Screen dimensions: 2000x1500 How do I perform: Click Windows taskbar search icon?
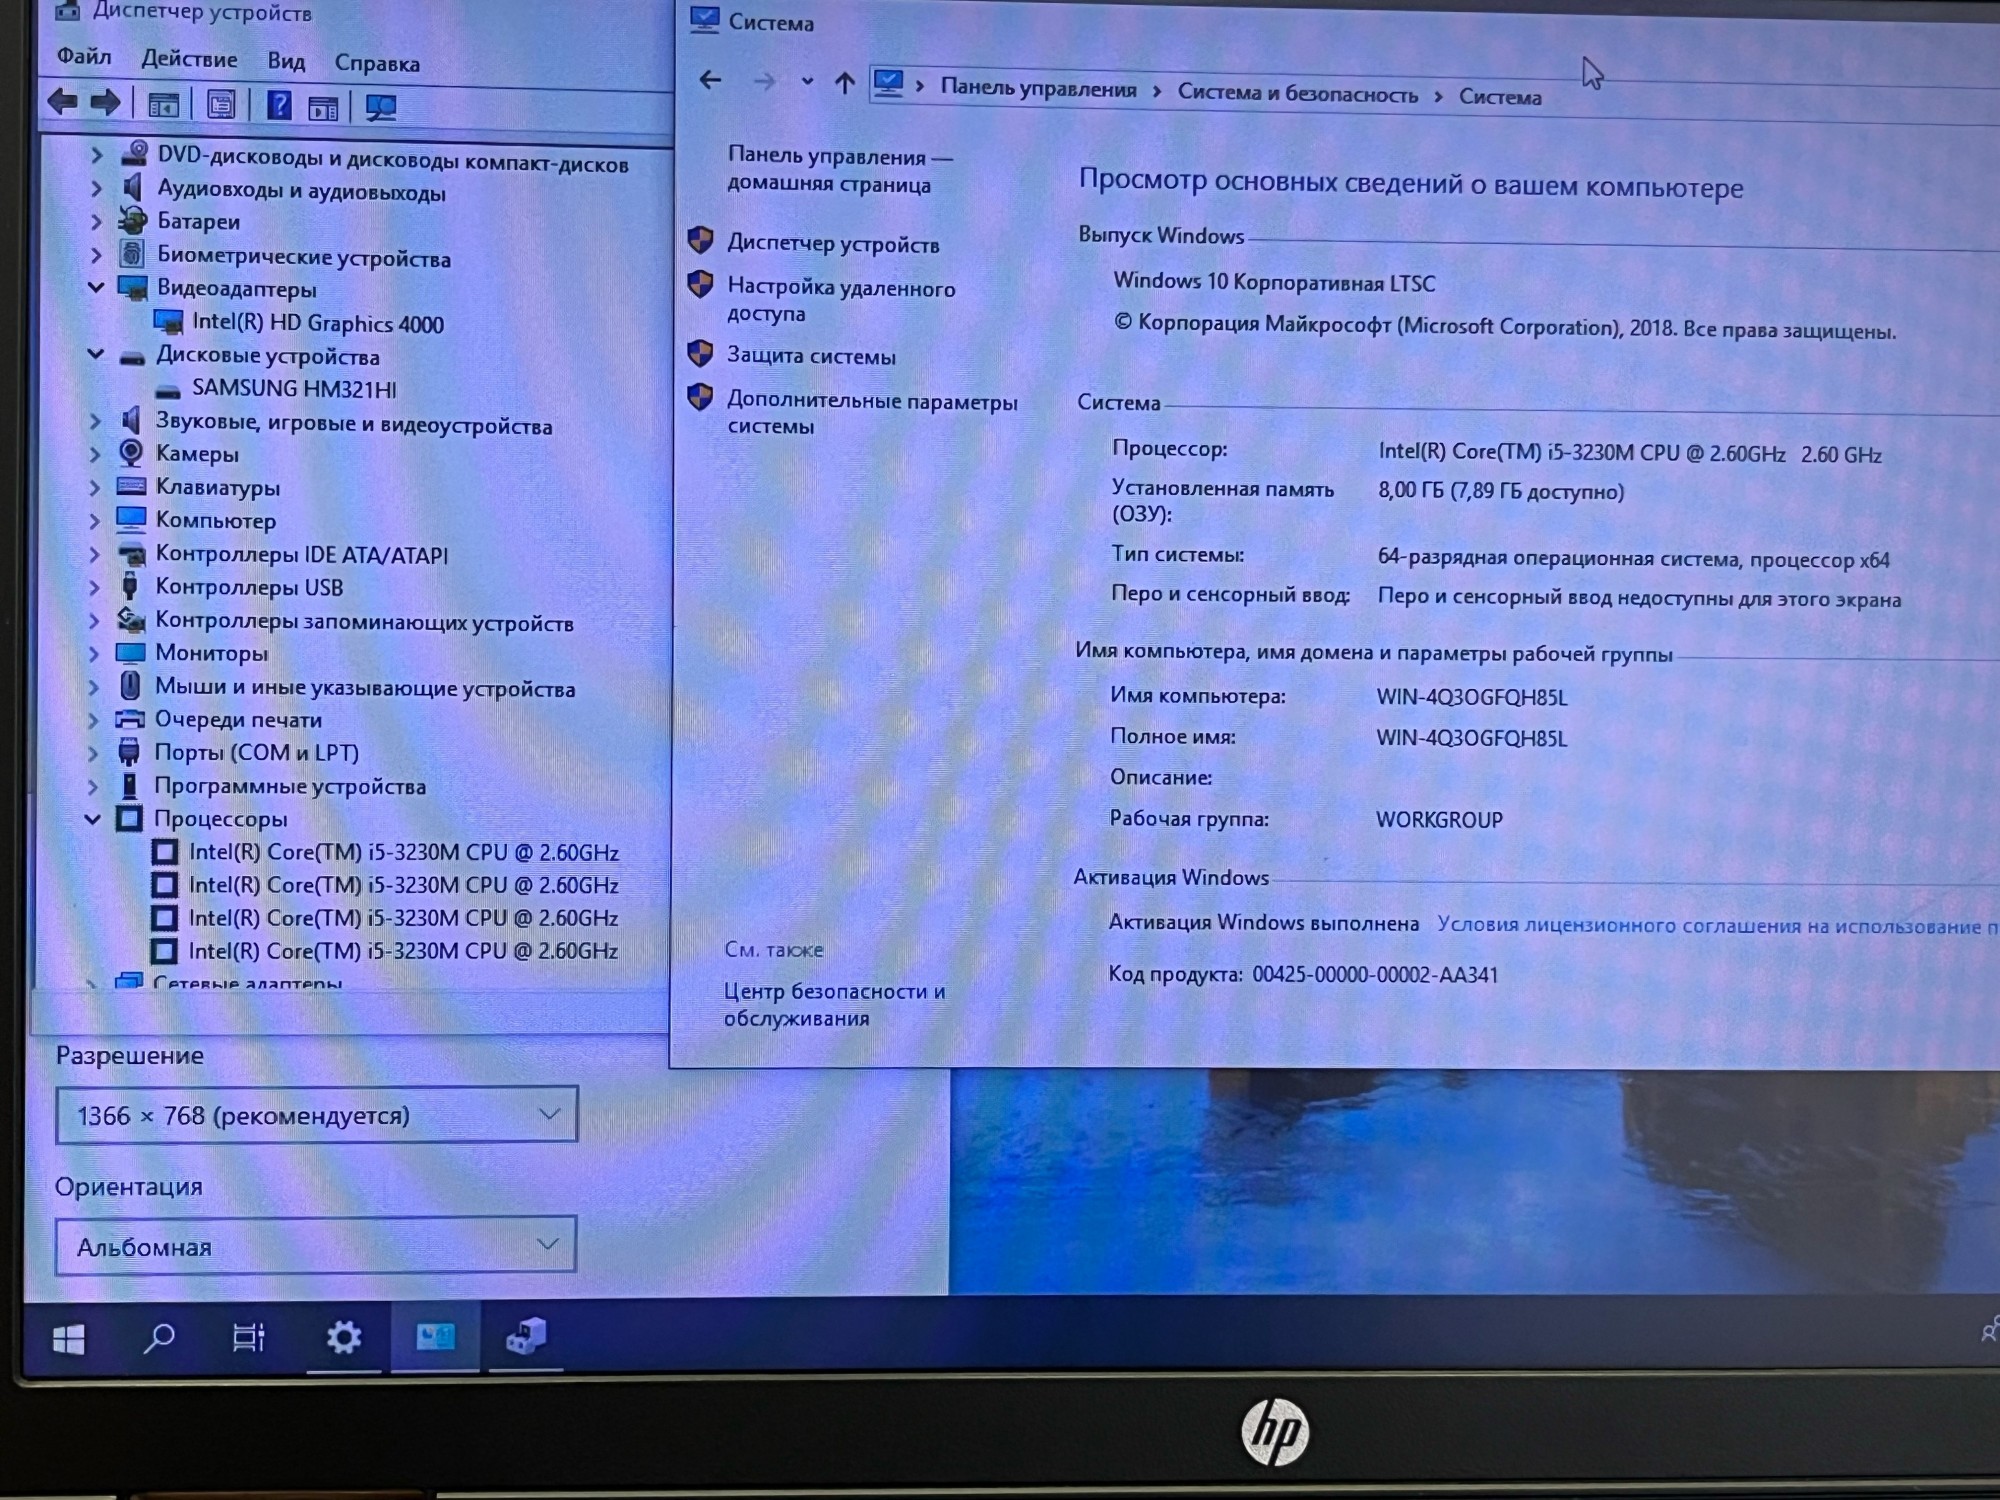pos(157,1338)
